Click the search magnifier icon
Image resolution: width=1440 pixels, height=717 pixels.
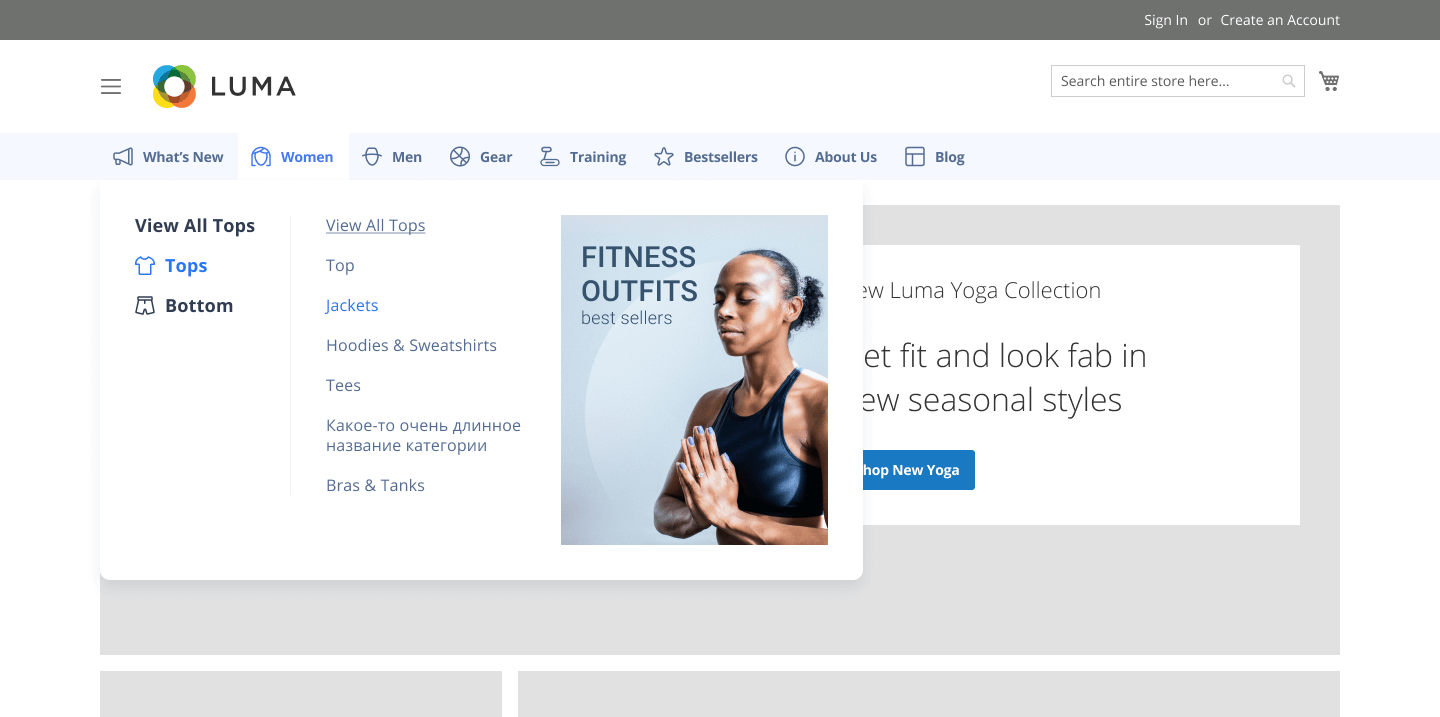(1289, 81)
